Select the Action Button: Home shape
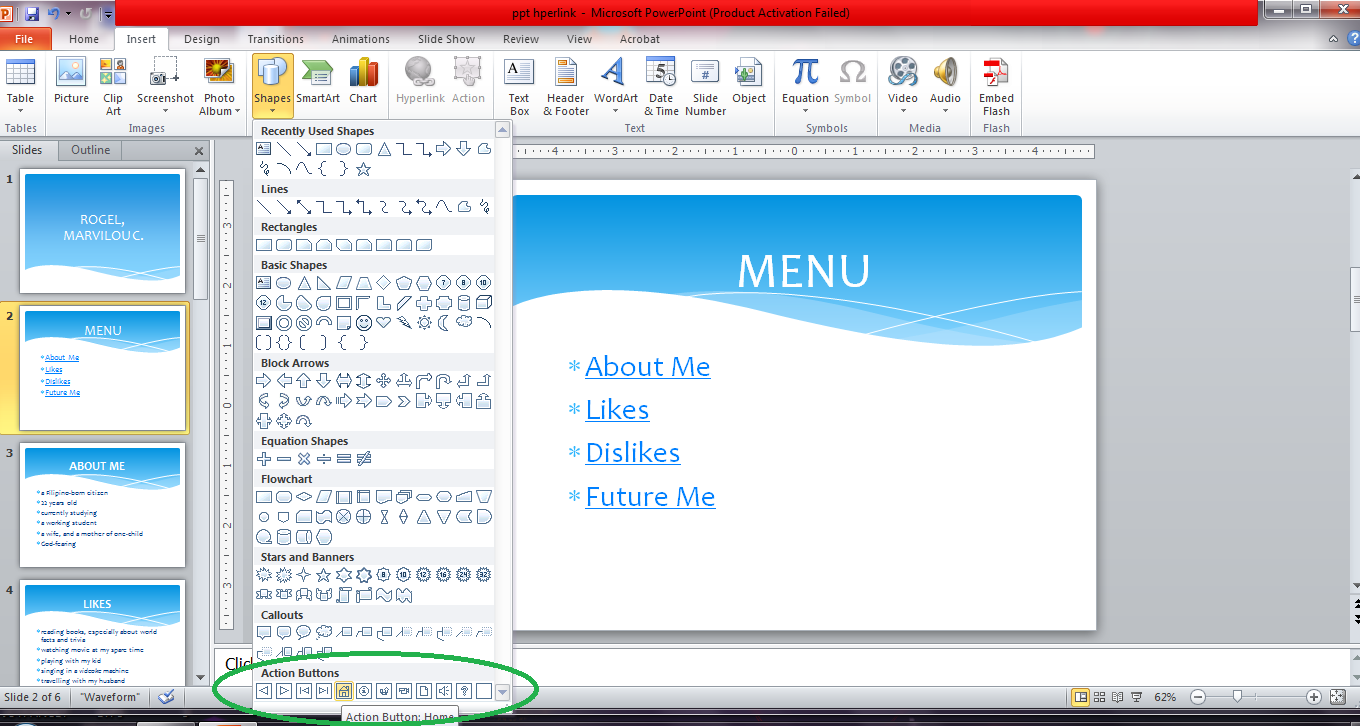The width and height of the screenshot is (1360, 726). 341,690
